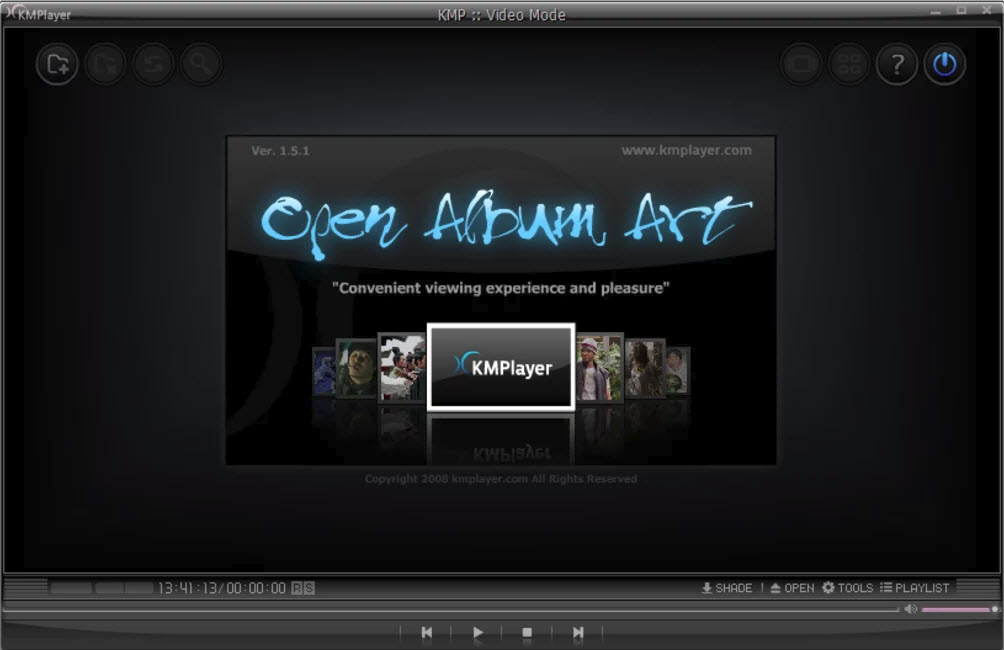Image resolution: width=1004 pixels, height=650 pixels.
Task: Adjust the pink volume slider
Action: point(959,610)
